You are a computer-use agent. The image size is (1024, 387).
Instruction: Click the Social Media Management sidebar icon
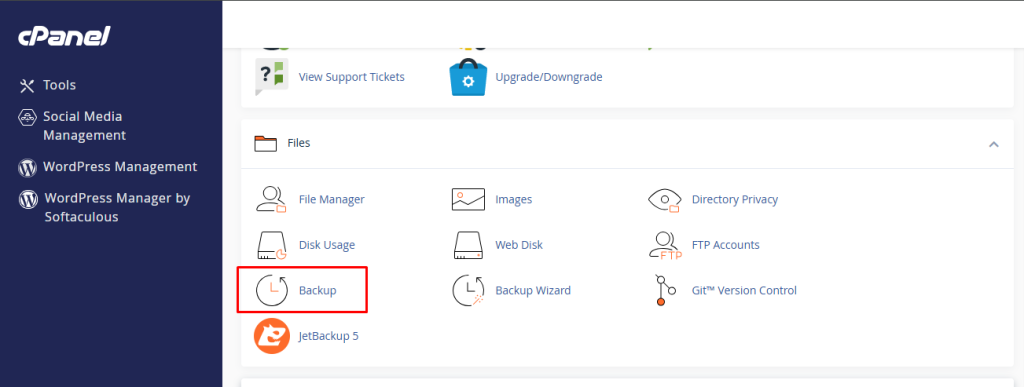point(27,117)
